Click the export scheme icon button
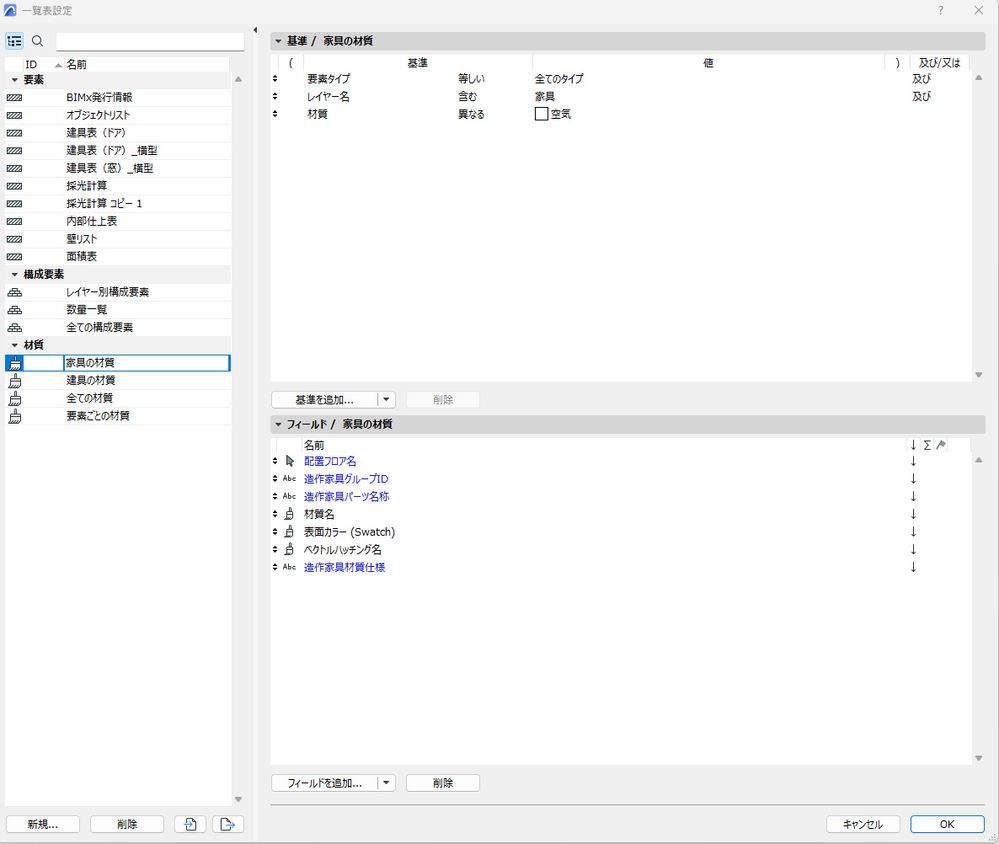The image size is (999, 844). [x=227, y=824]
